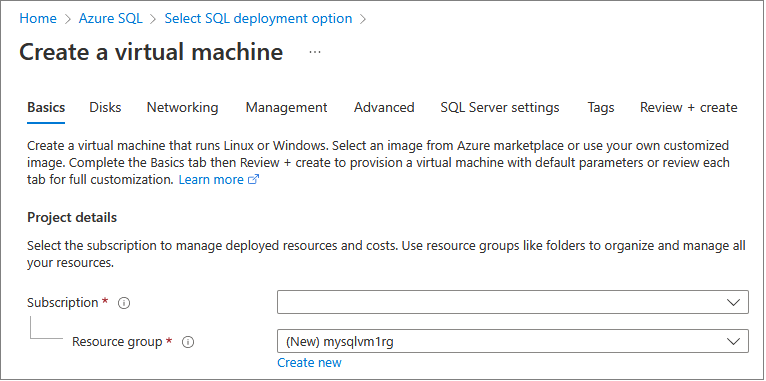Click the Subscription info icon
The image size is (766, 381).
[x=124, y=303]
